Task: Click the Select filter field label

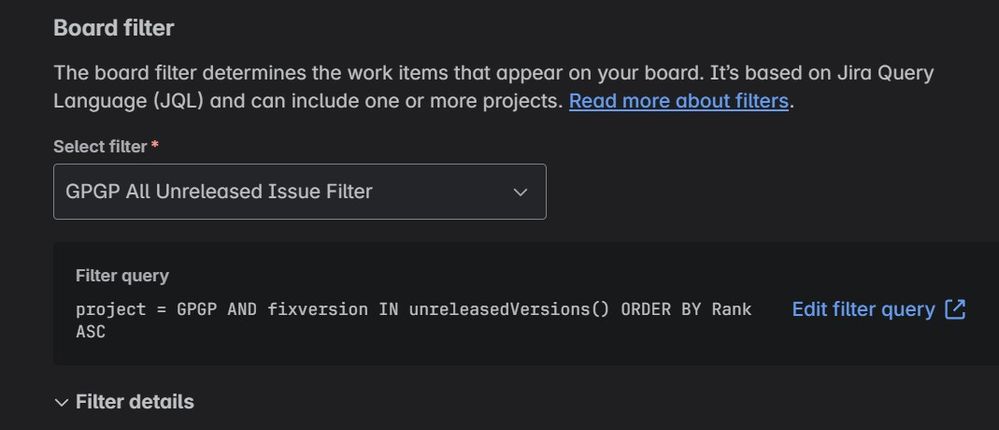Action: tap(100, 147)
